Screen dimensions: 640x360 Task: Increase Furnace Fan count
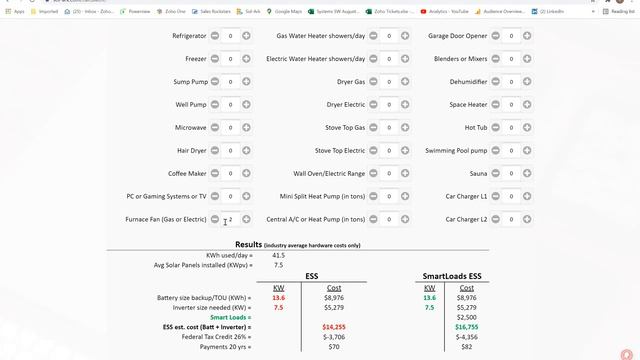click(246, 219)
